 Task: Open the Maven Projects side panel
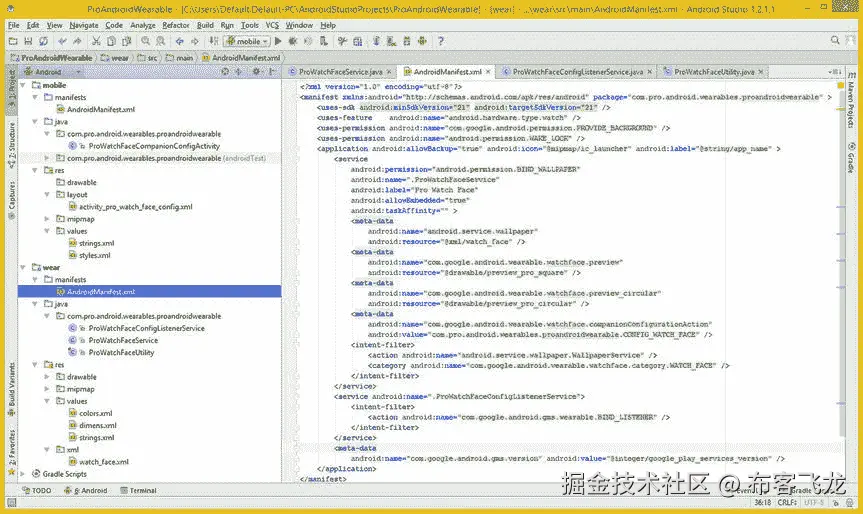click(851, 101)
